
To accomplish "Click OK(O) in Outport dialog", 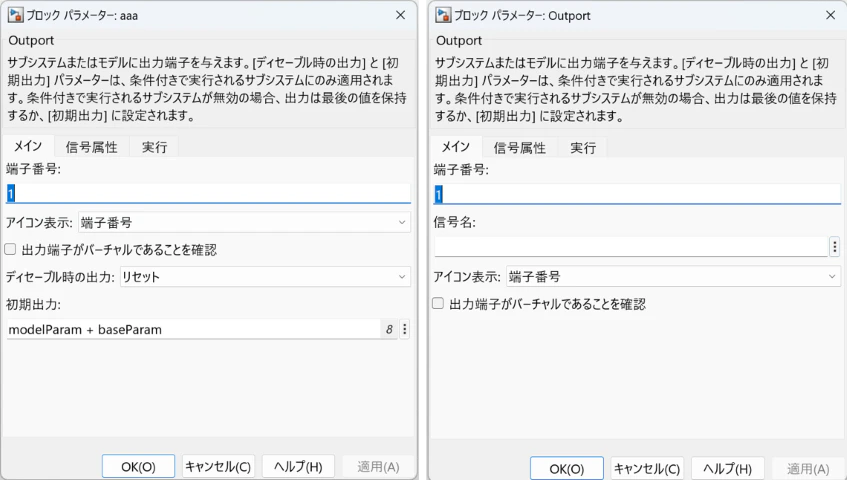I will pyautogui.click(x=567, y=469).
